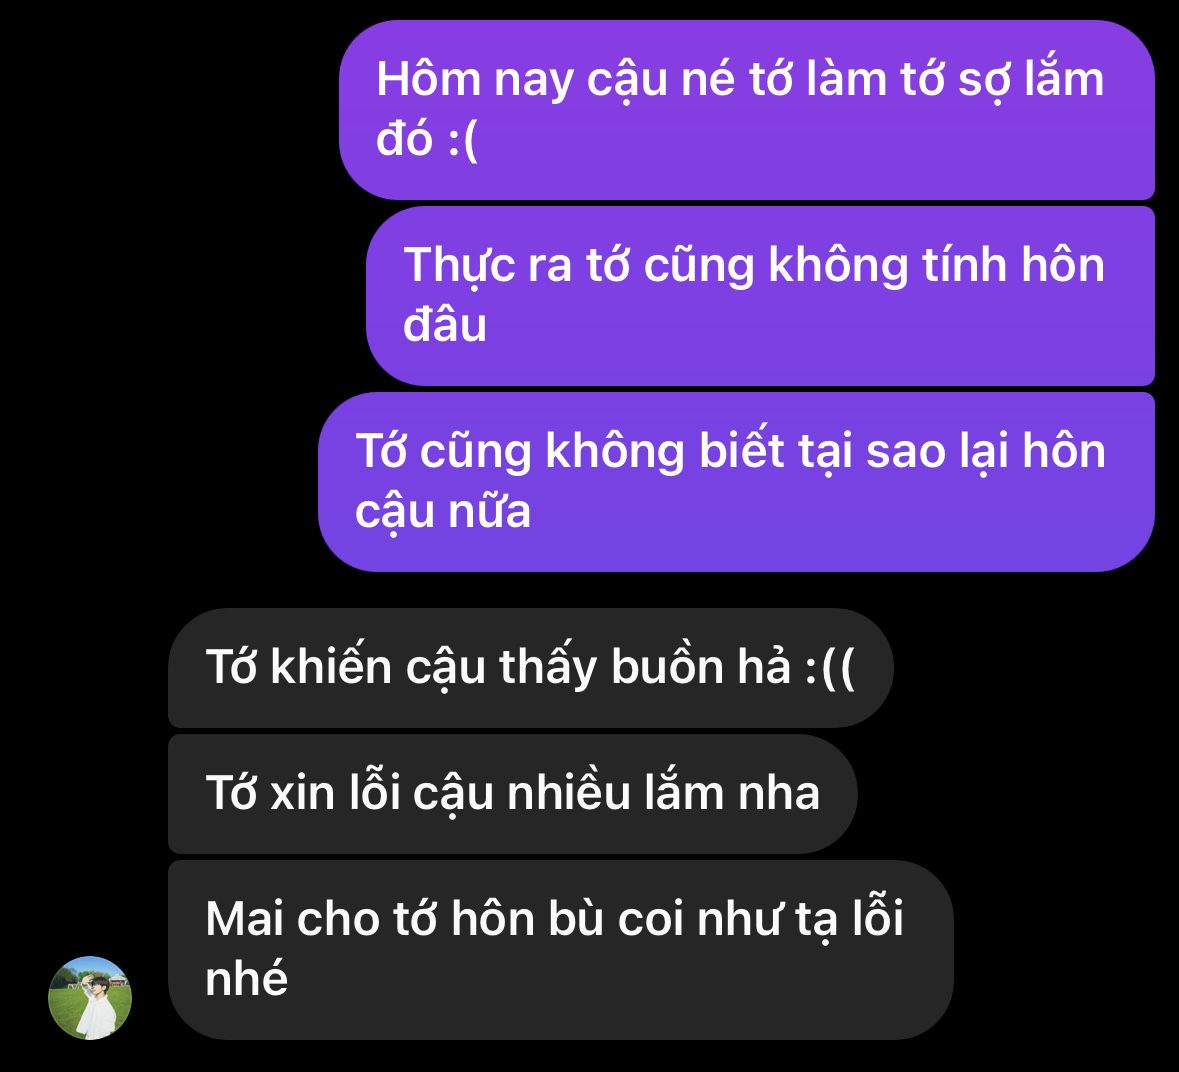This screenshot has height=1072, width=1179.
Task: Click the word 'đâu' in the second purple bubble
Action: point(444,326)
